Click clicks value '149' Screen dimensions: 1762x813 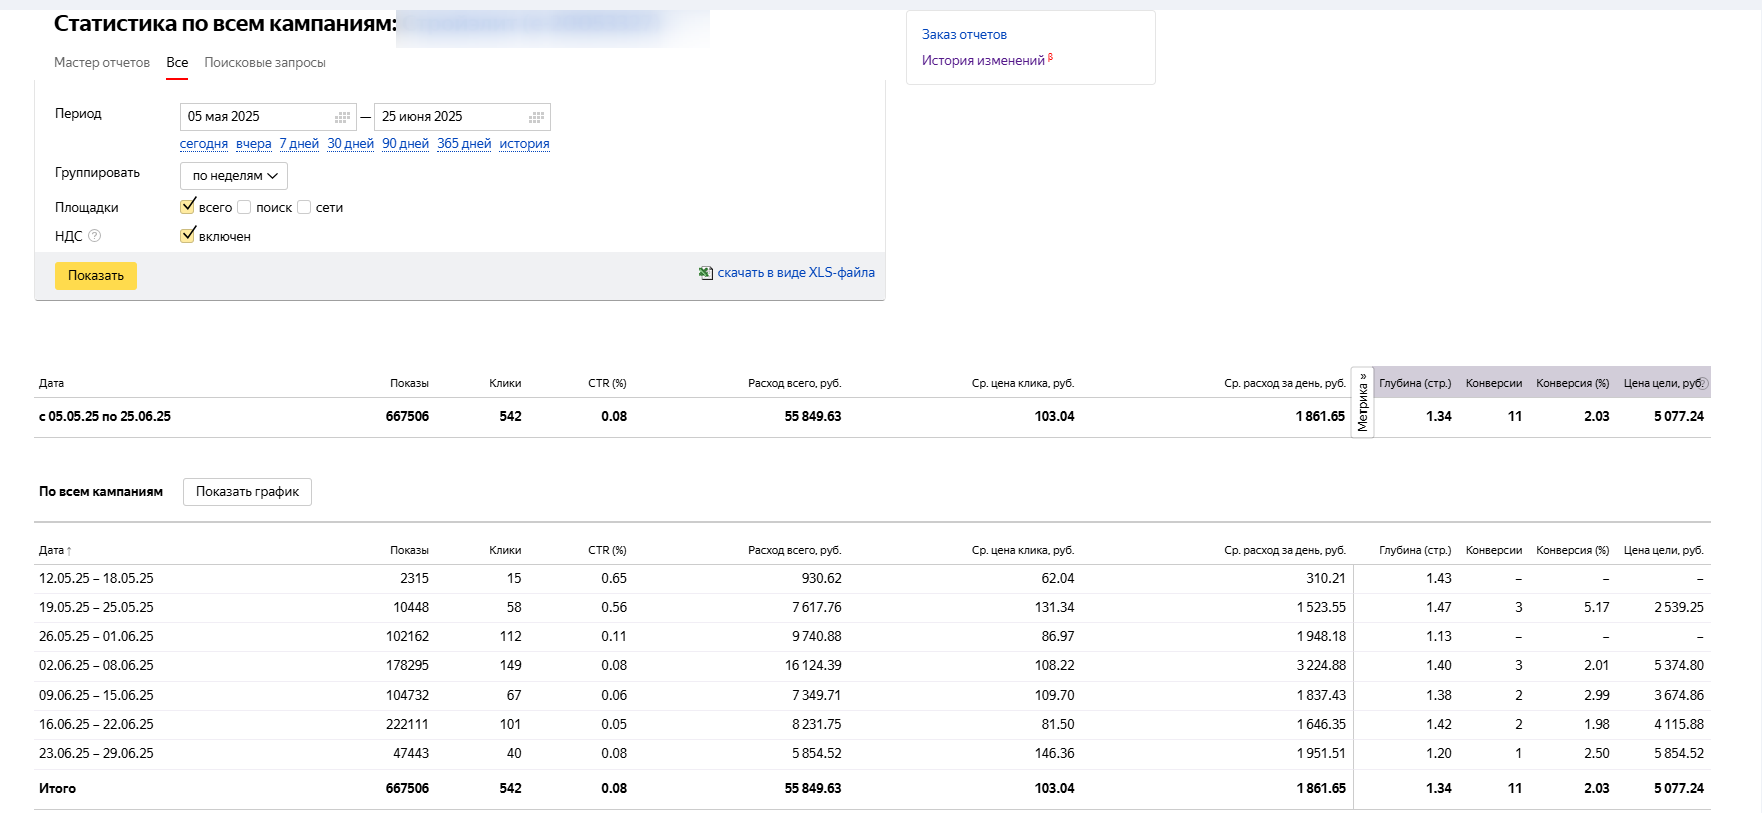coord(510,665)
